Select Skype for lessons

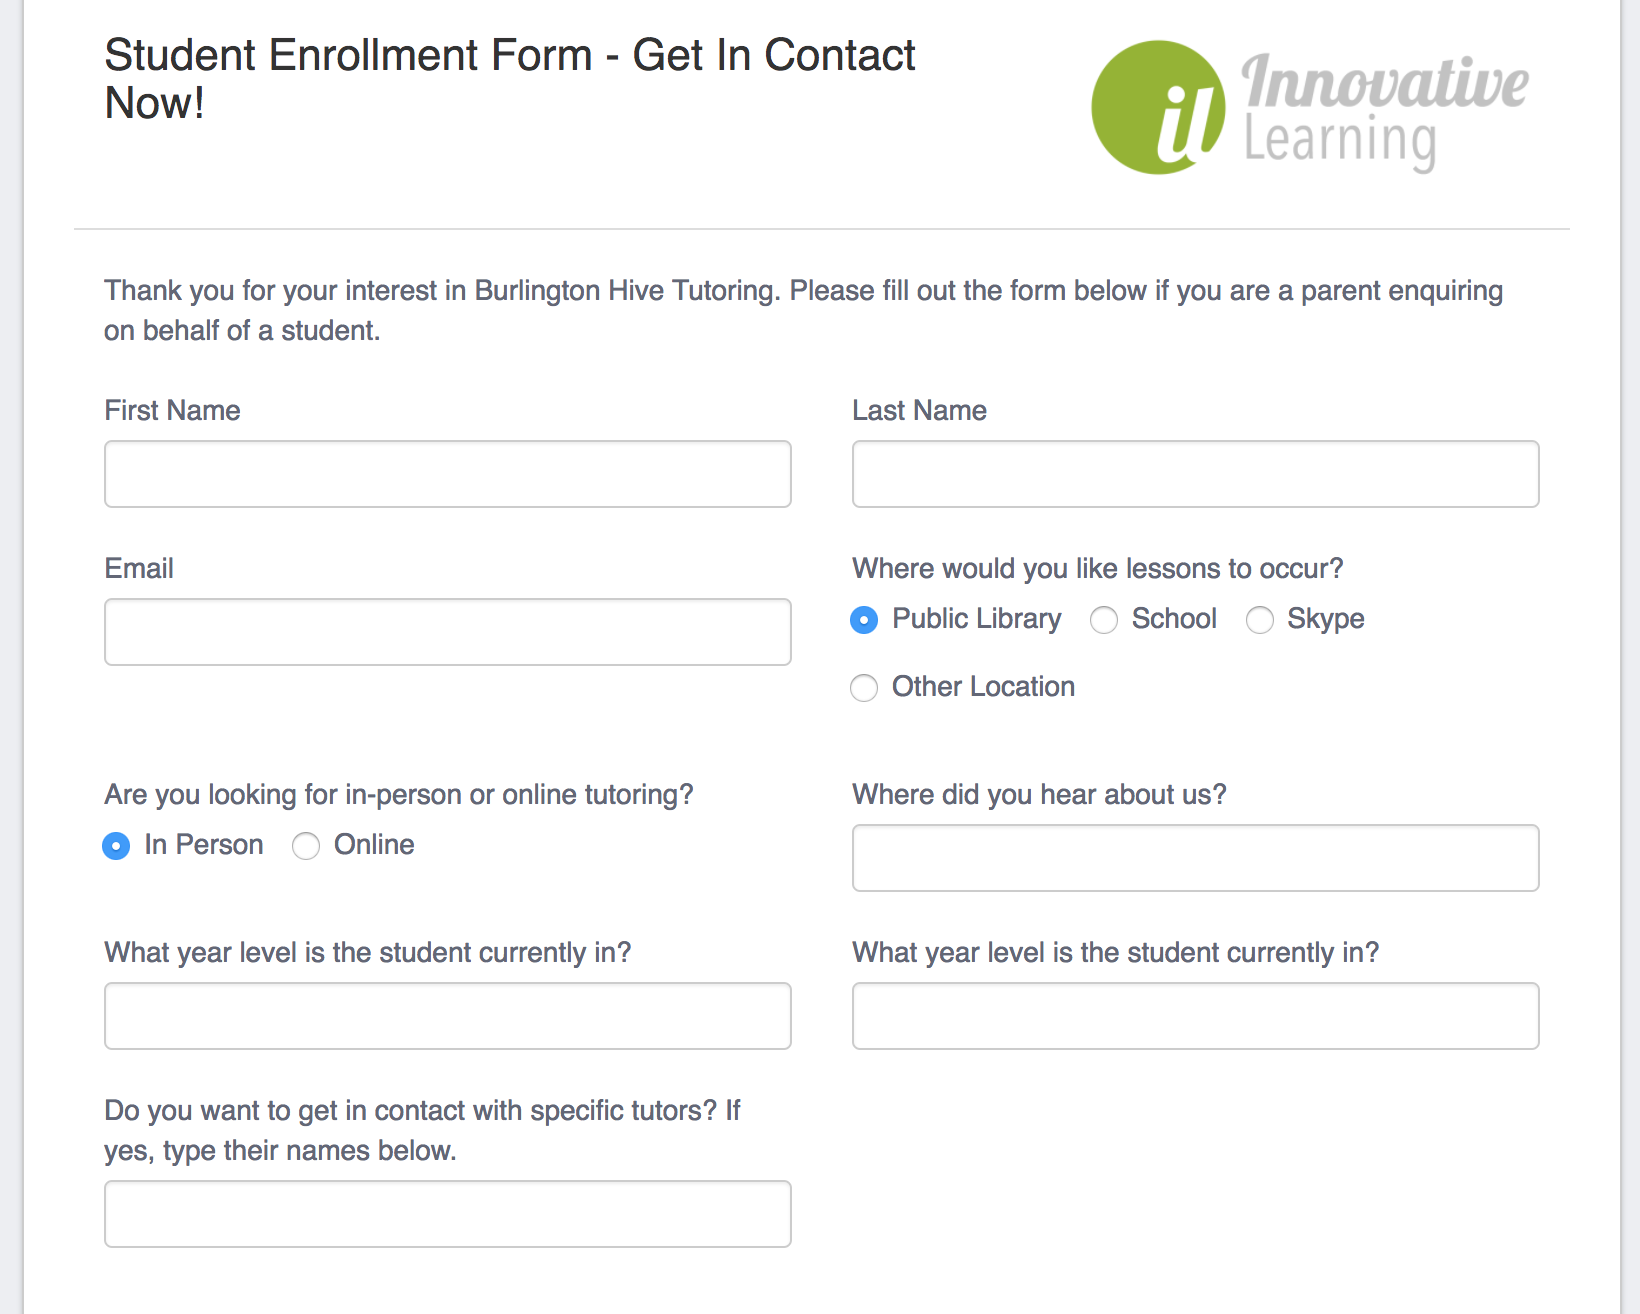tap(1260, 620)
